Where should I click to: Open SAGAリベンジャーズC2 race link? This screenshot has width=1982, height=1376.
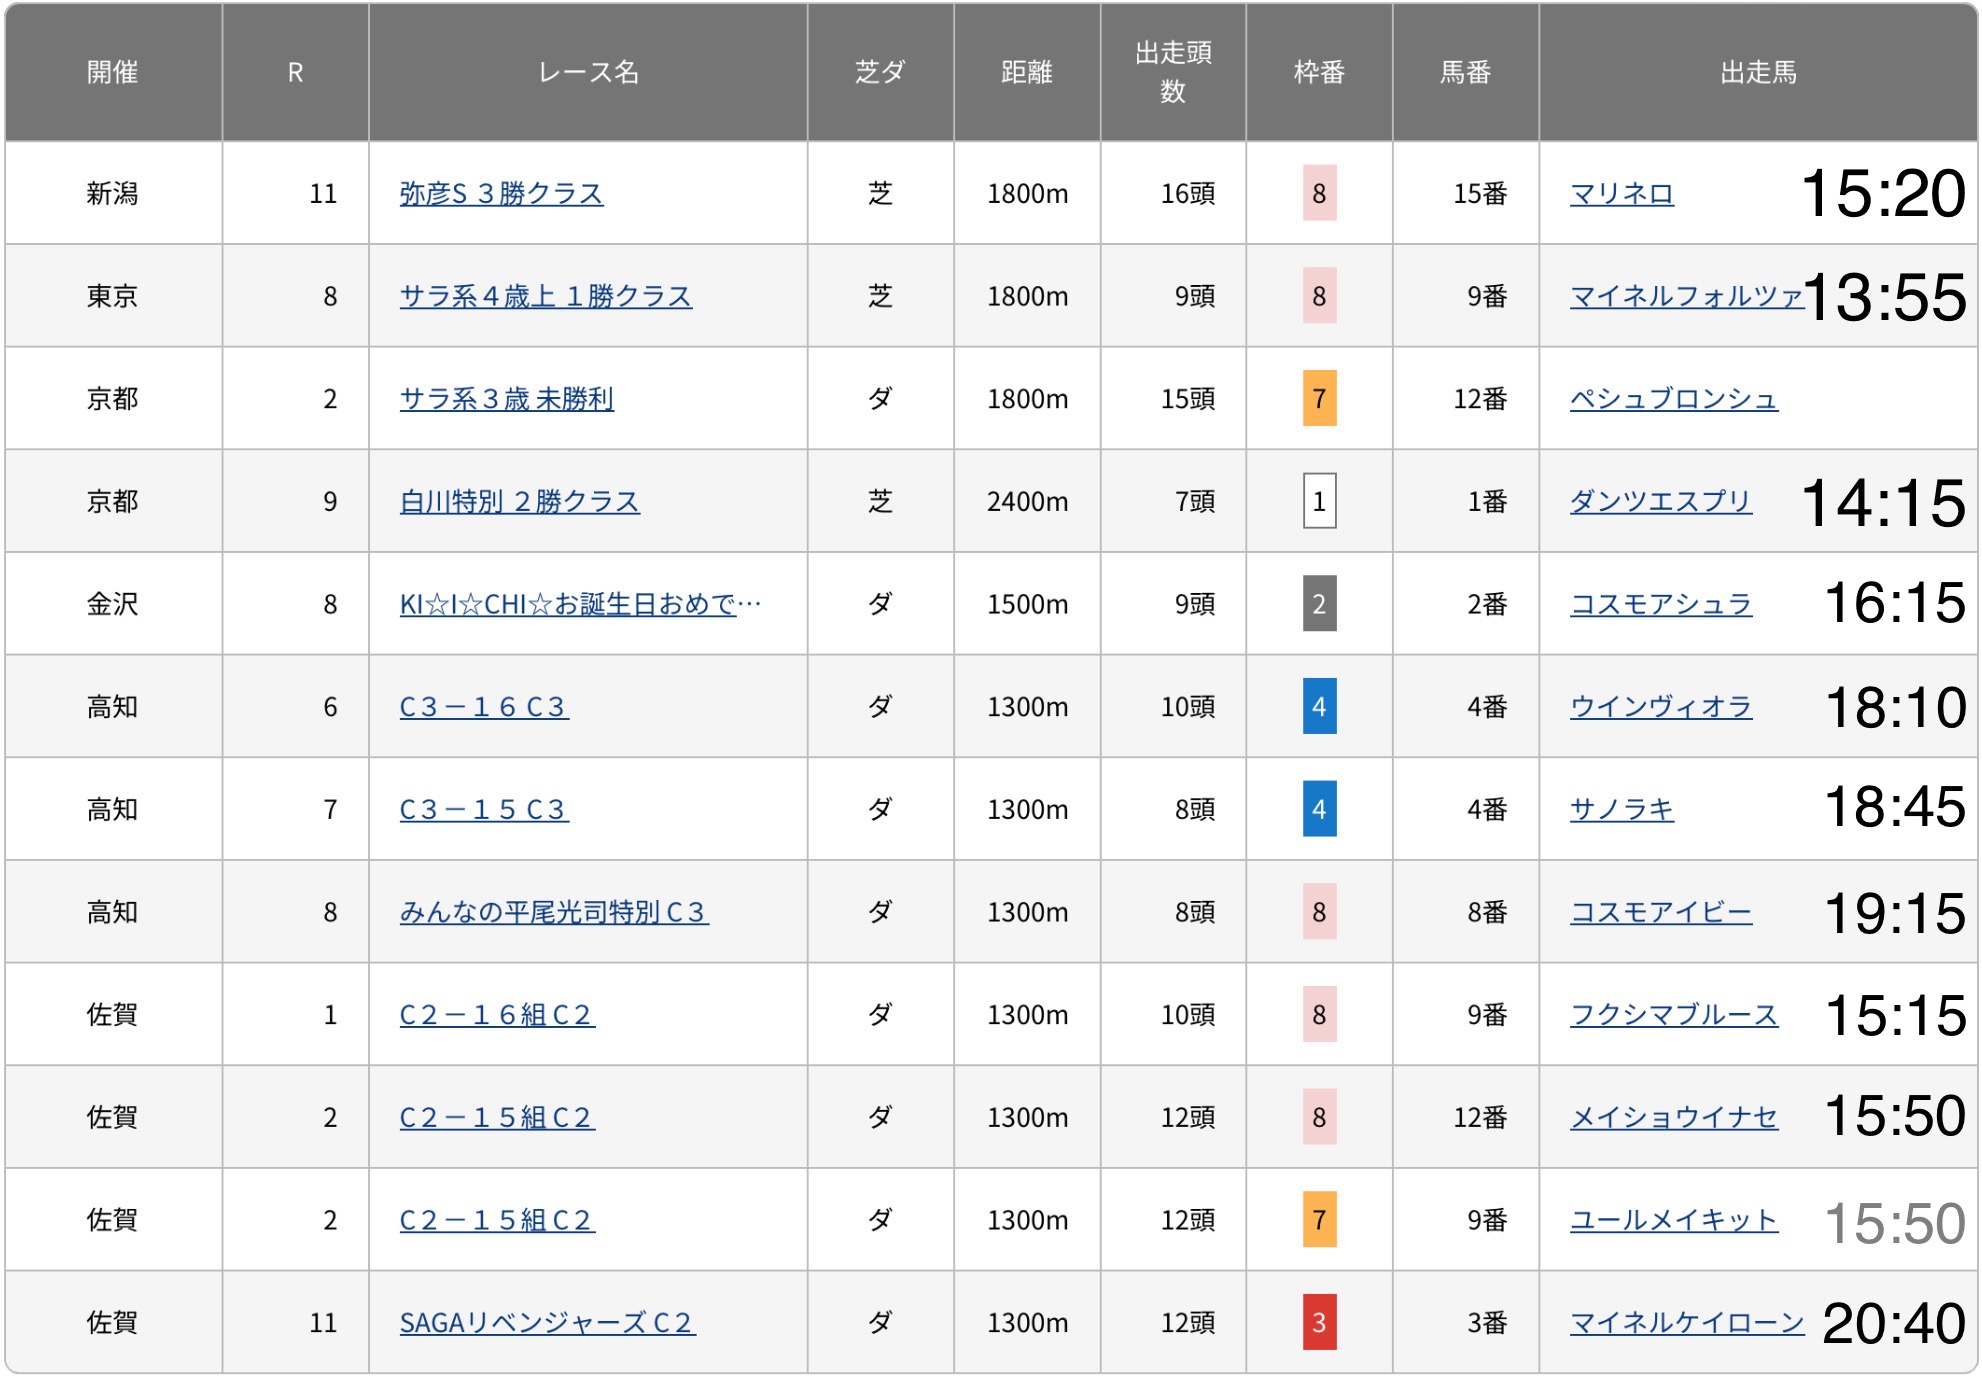coord(547,1323)
